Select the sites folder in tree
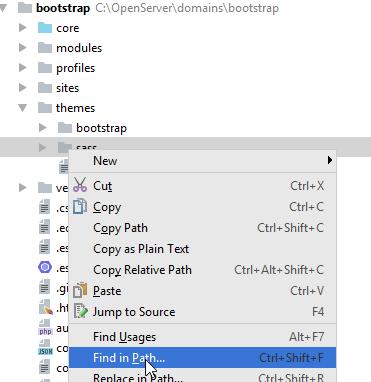This screenshot has width=371, height=382. pos(67,88)
